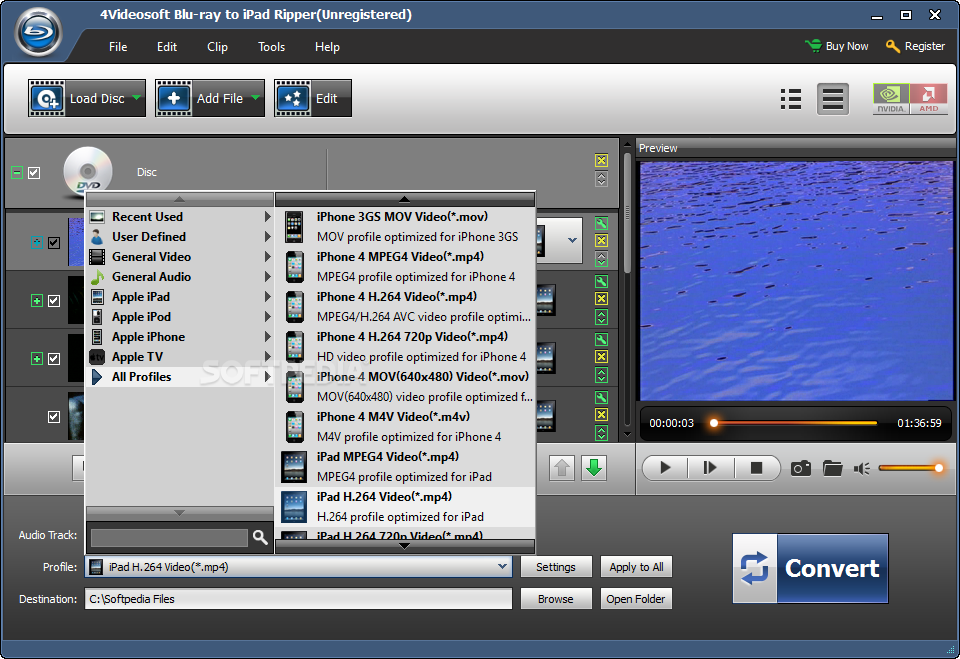Expand the second title with the plus icon

pyautogui.click(x=37, y=301)
